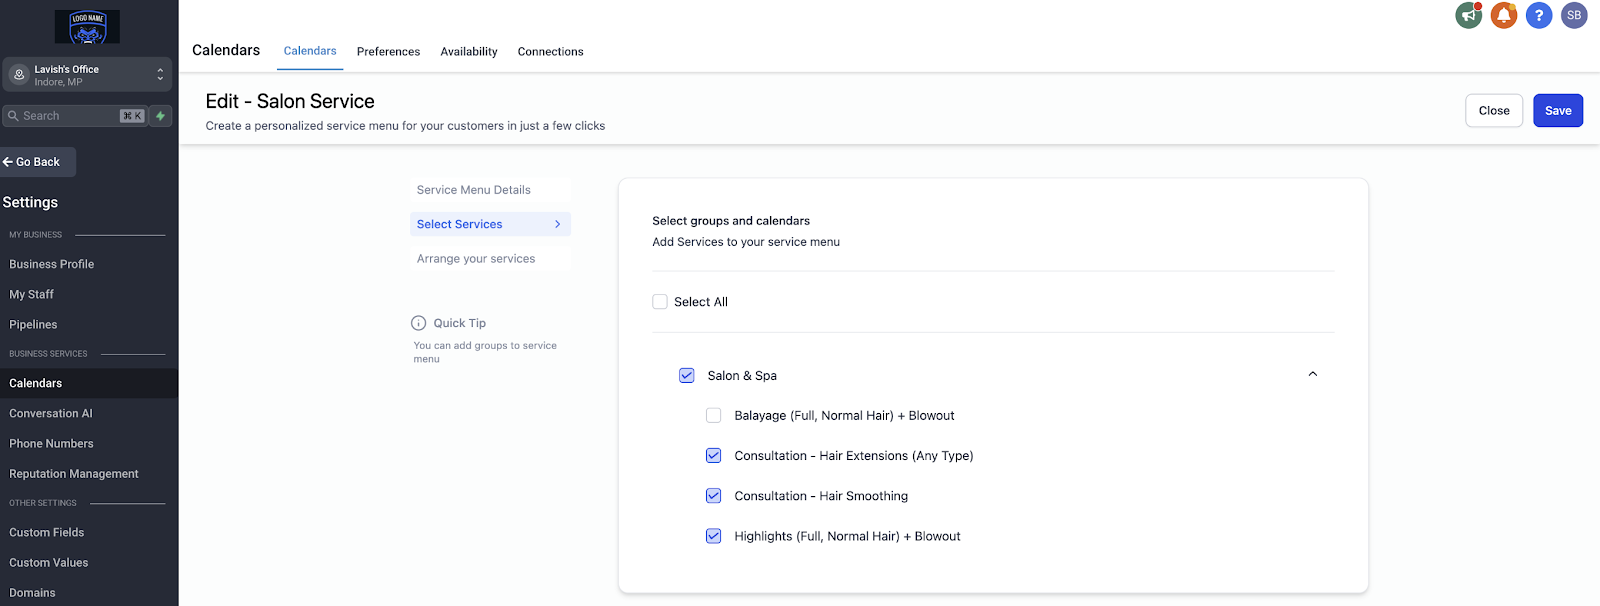The height and width of the screenshot is (606, 1600).
Task: Click the Quick Tip info icon
Action: click(419, 323)
